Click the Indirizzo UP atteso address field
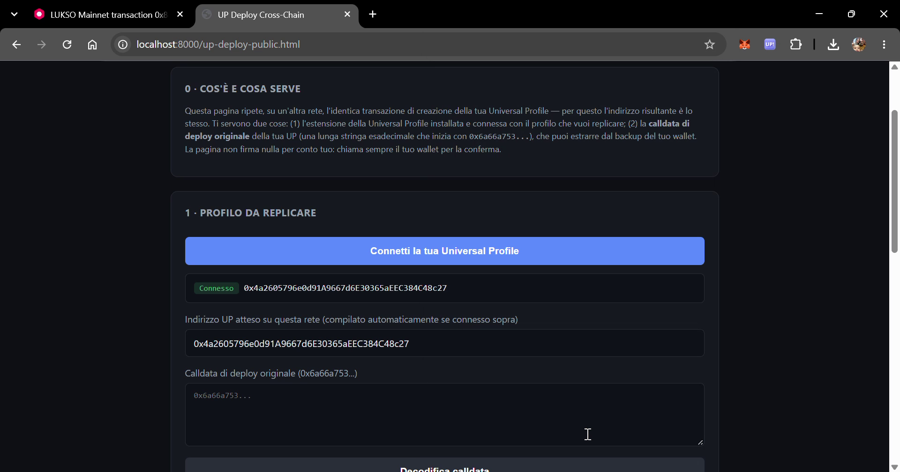 click(444, 343)
